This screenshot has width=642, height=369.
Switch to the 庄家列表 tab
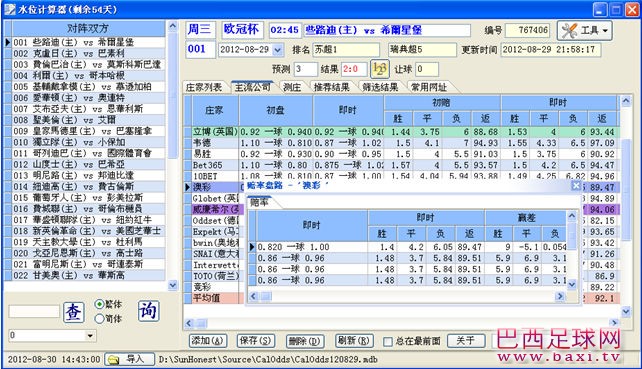coord(203,87)
